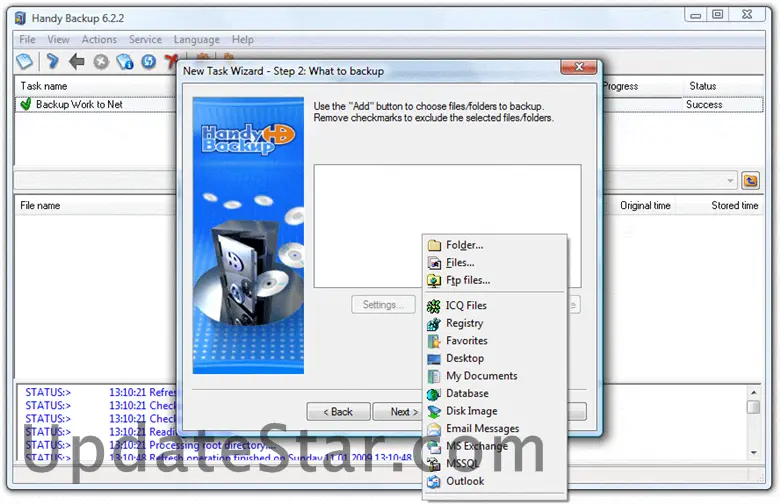Click the Files icon in popup menu

[434, 263]
